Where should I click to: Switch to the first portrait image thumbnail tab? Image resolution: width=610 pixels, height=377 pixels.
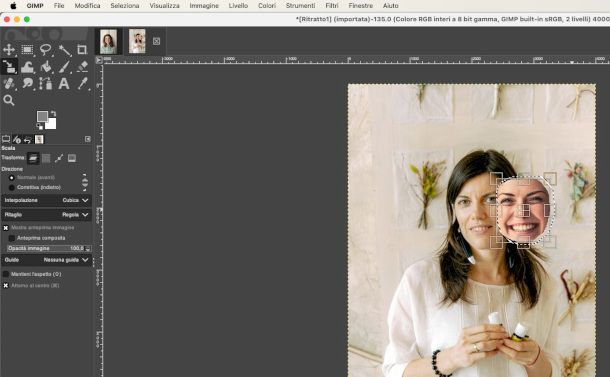tap(108, 41)
